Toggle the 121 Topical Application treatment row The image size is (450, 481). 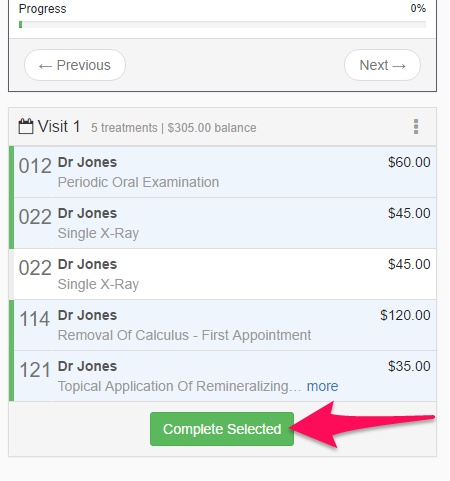pyautogui.click(x=223, y=376)
